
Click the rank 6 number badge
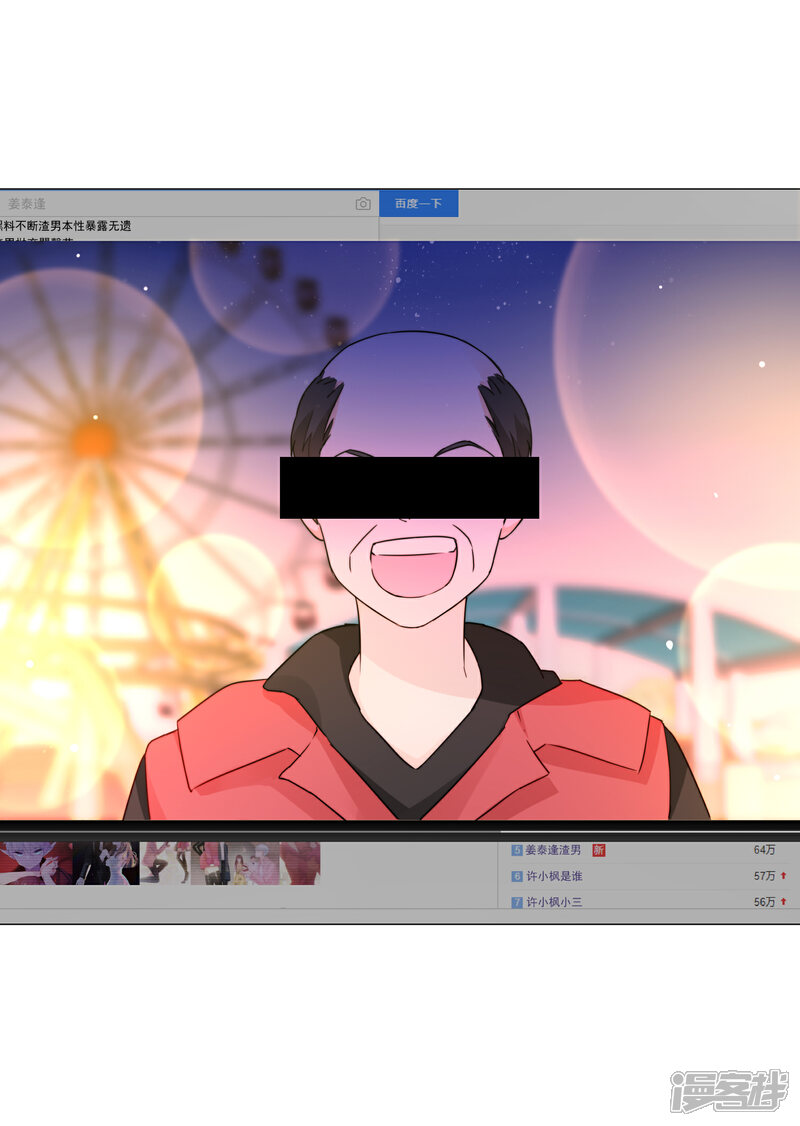517,876
